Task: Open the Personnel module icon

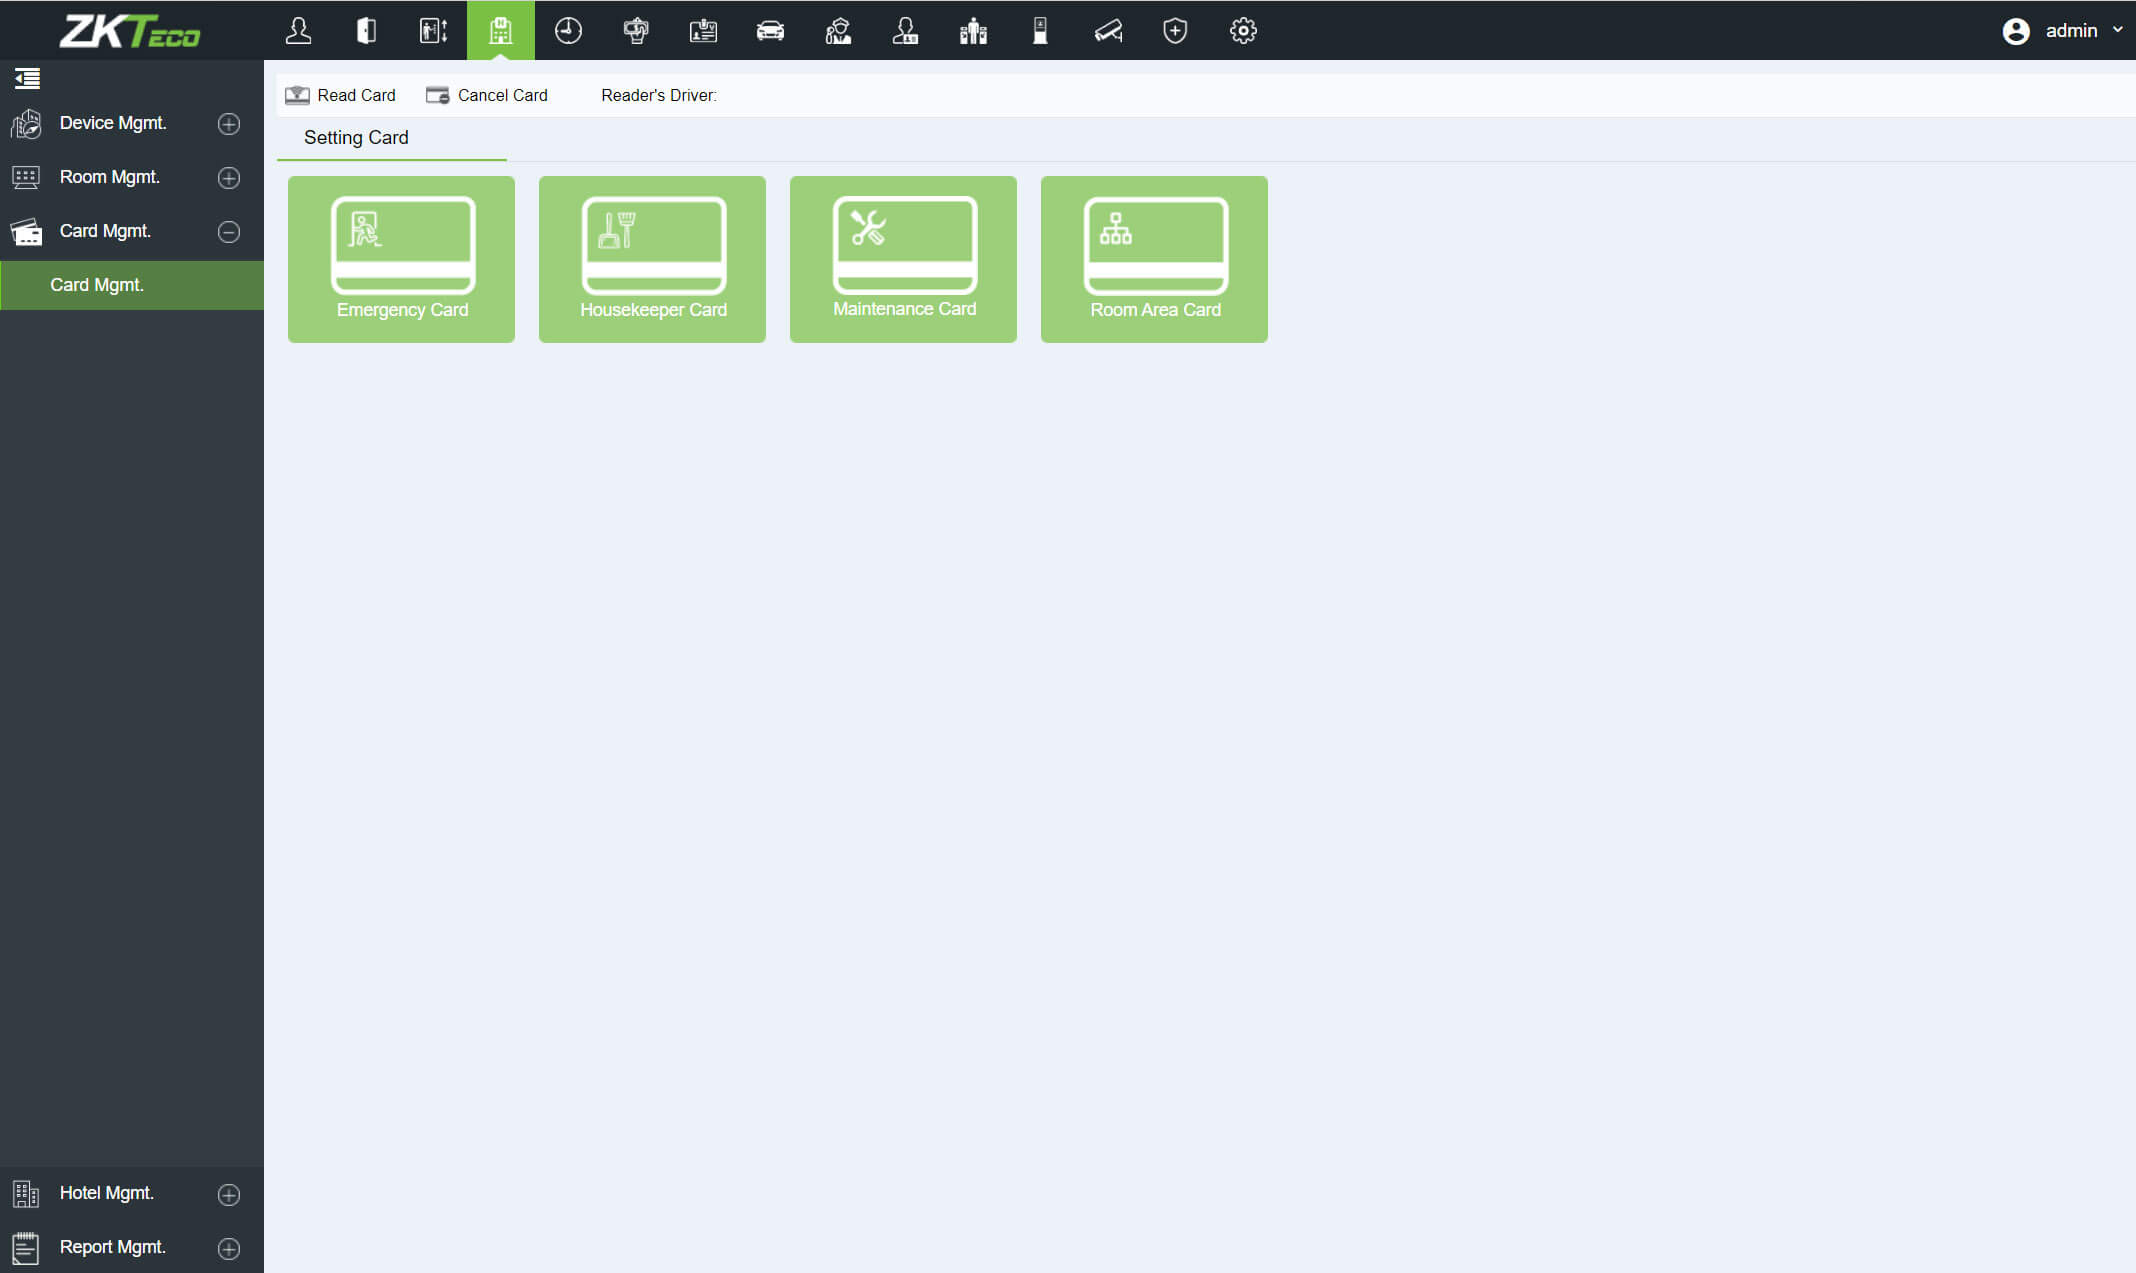Action: click(x=299, y=30)
